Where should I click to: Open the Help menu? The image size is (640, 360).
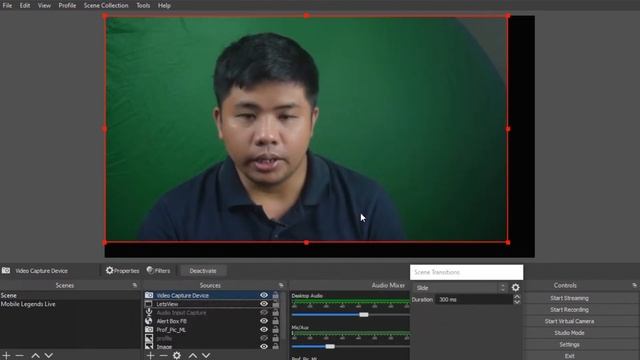point(164,5)
